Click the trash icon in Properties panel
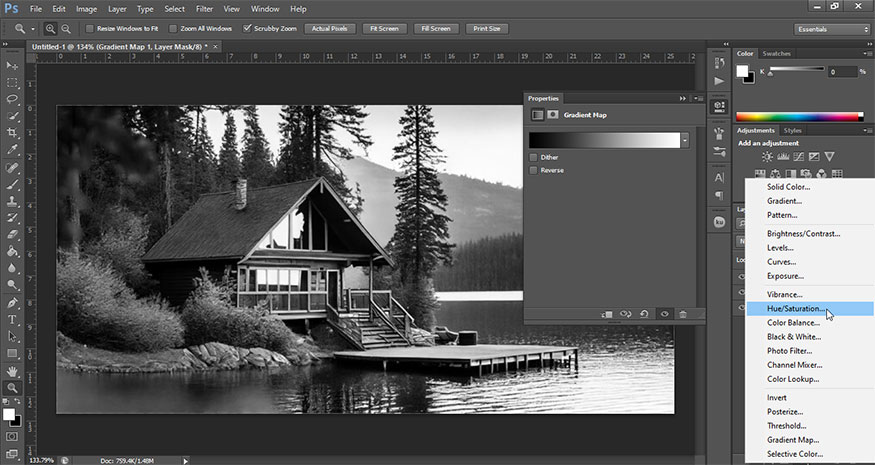Image resolution: width=875 pixels, height=465 pixels. (683, 314)
